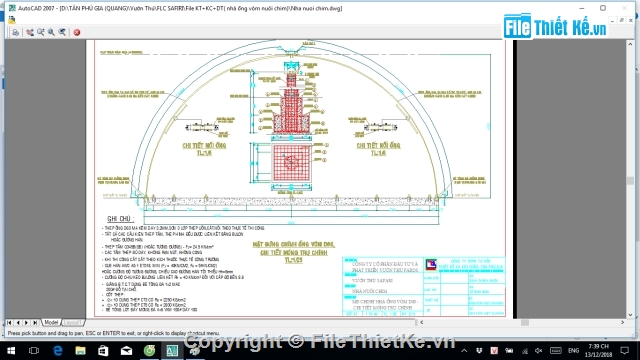The image size is (640, 360).
Task: Click the horizontal scrollbar left arrow
Action: [422, 322]
